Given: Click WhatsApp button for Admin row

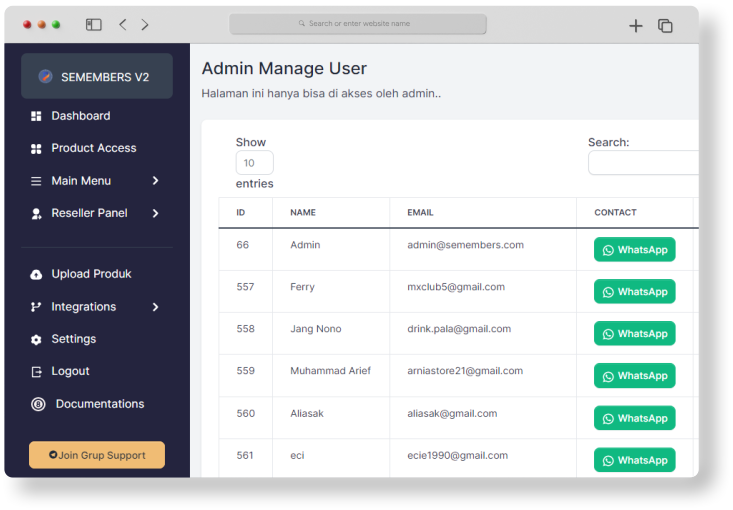Looking at the screenshot, I should (x=634, y=250).
